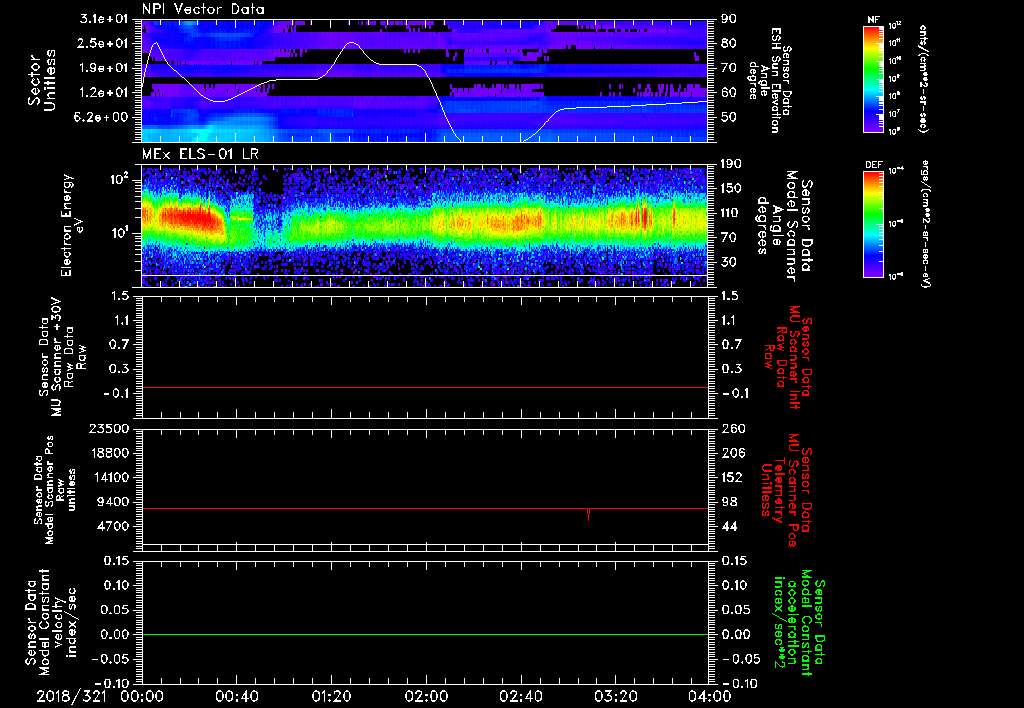Screen dimensions: 1024x708
Task: Click the DEF color bar
Action: click(x=873, y=224)
